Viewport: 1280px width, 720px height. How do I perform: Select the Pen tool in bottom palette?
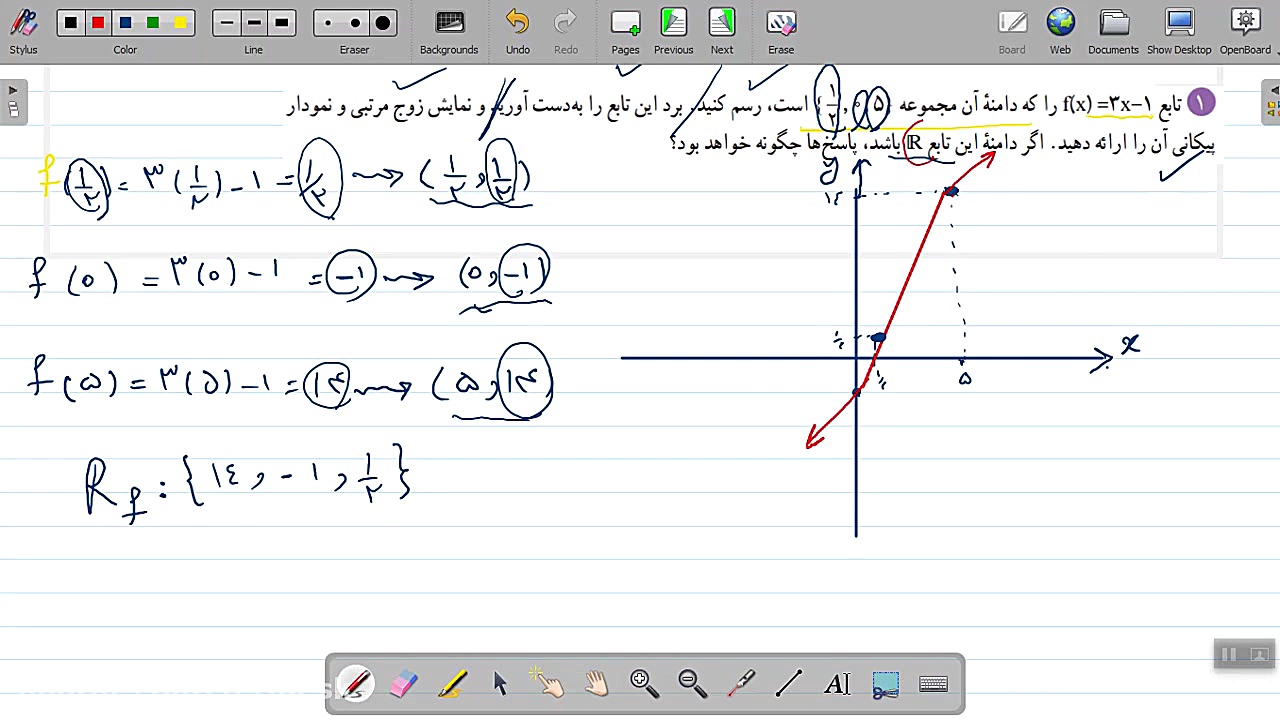coord(356,684)
